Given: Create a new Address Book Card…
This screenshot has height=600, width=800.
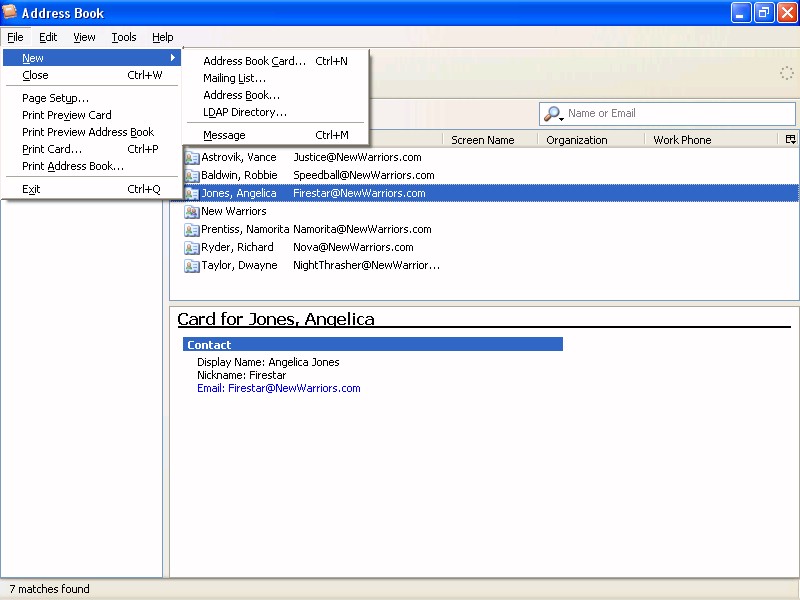Looking at the screenshot, I should (x=276, y=61).
